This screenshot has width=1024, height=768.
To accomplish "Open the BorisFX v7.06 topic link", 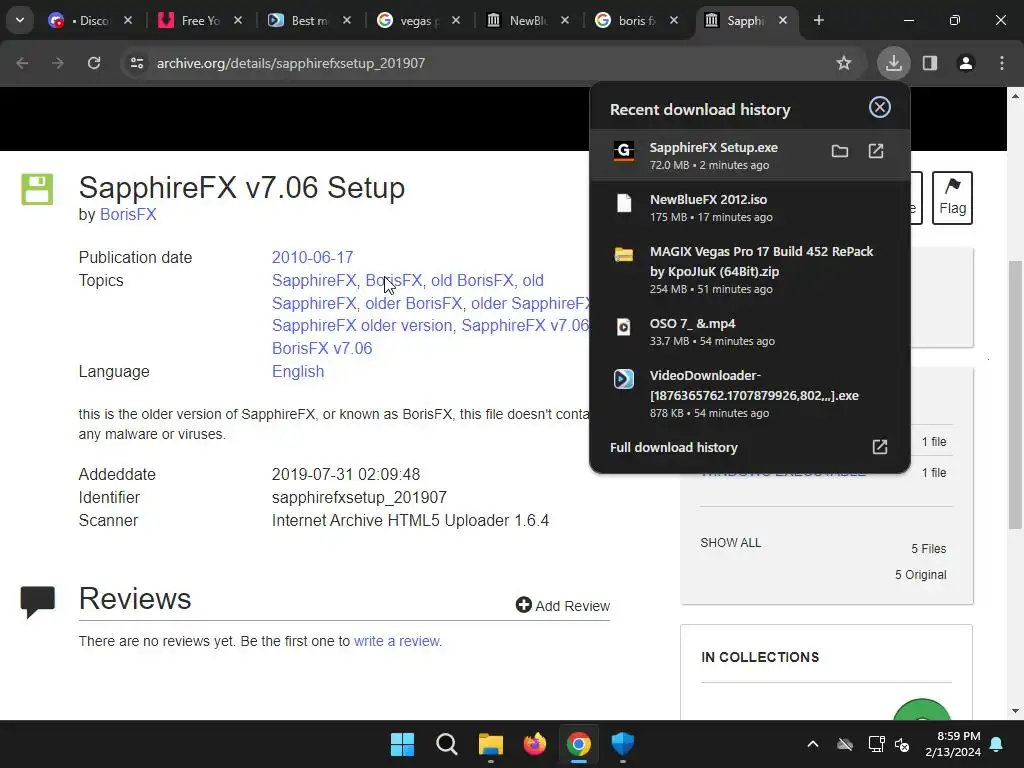I will tap(322, 348).
